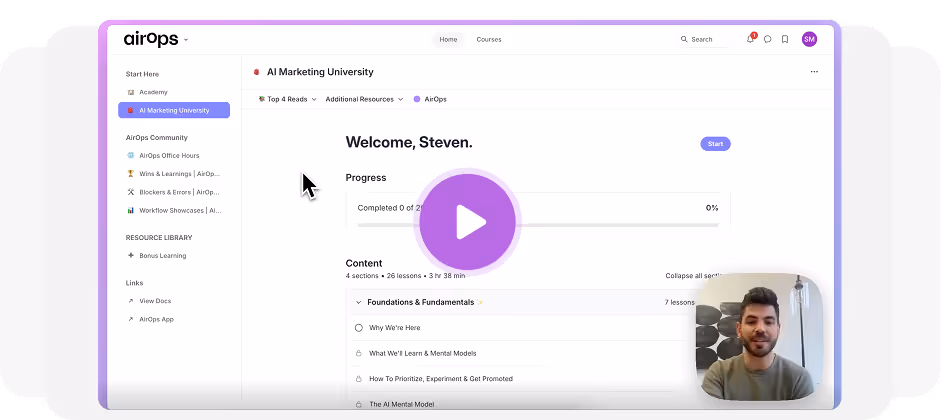Click the Search field in header
Viewport: 941px width, 420px height.
pos(703,39)
